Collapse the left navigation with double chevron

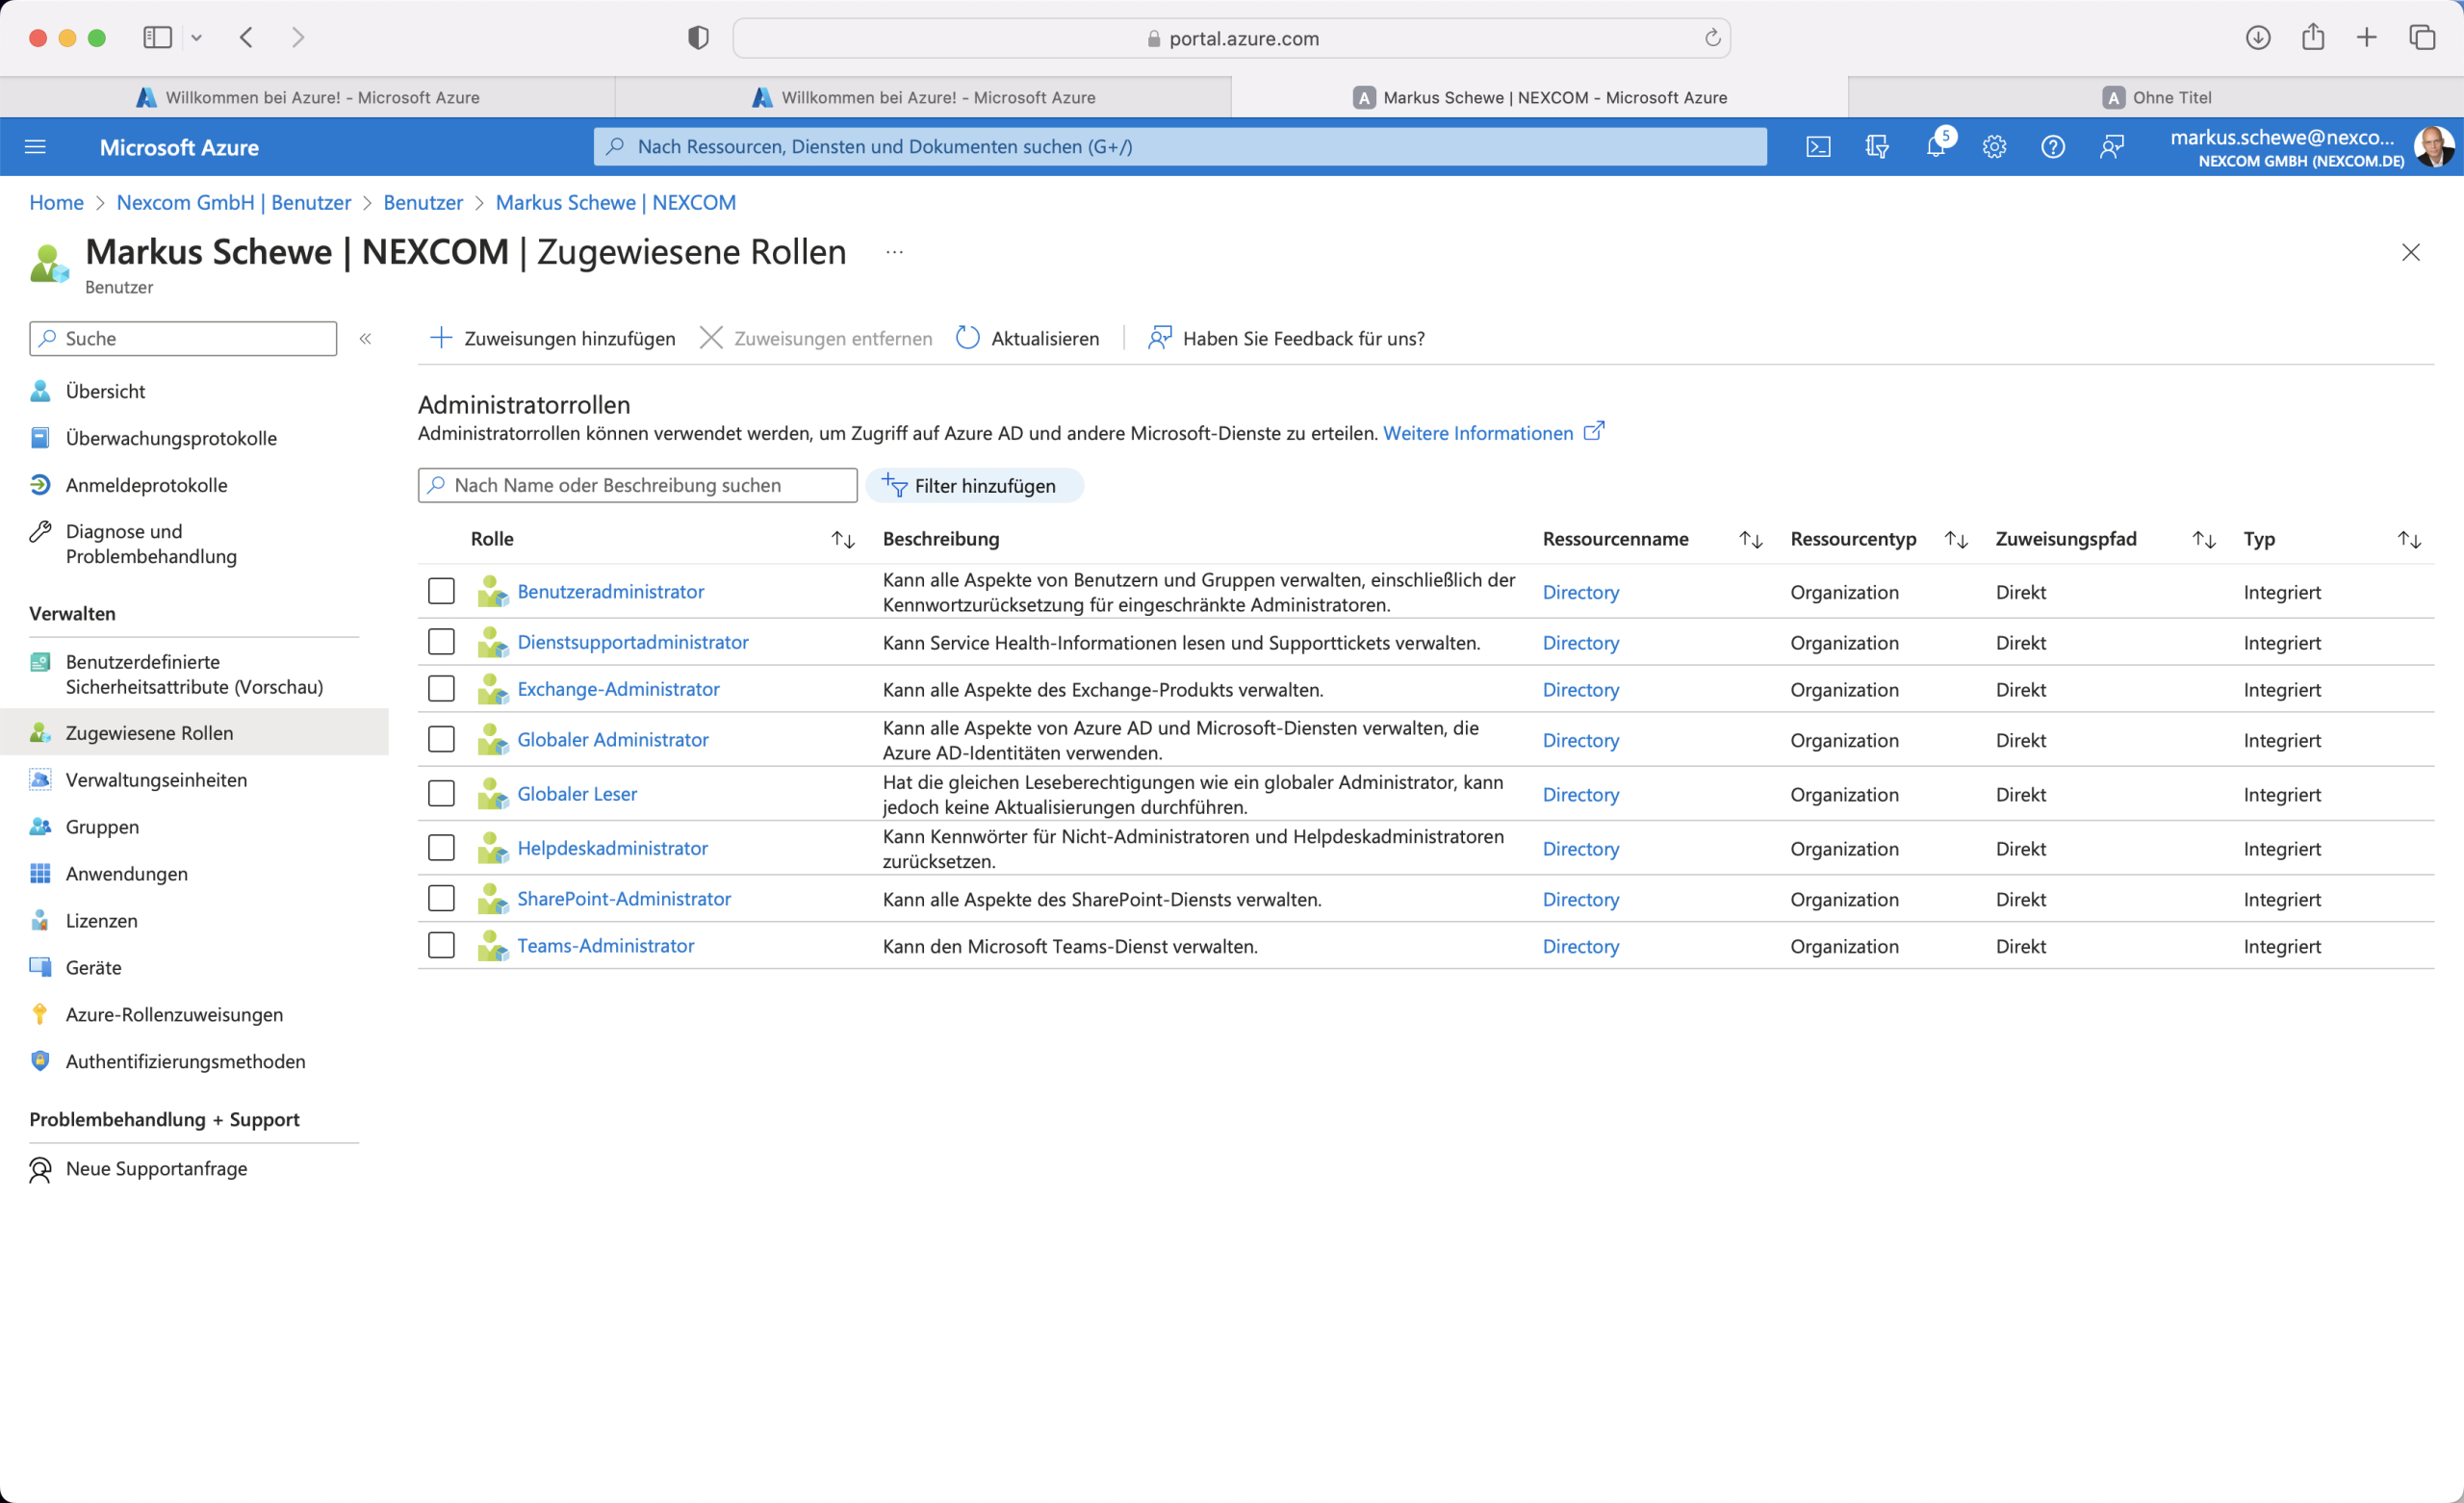pyautogui.click(x=366, y=339)
